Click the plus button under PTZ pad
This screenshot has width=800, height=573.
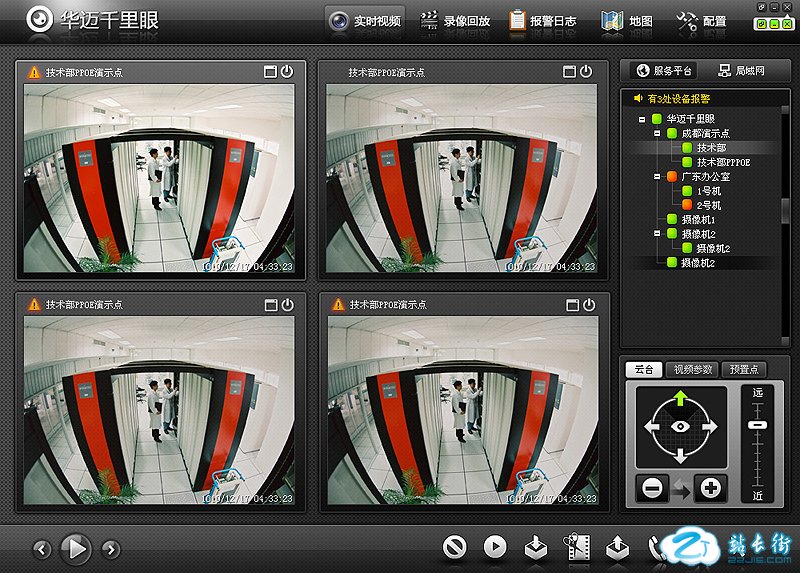(x=710, y=489)
